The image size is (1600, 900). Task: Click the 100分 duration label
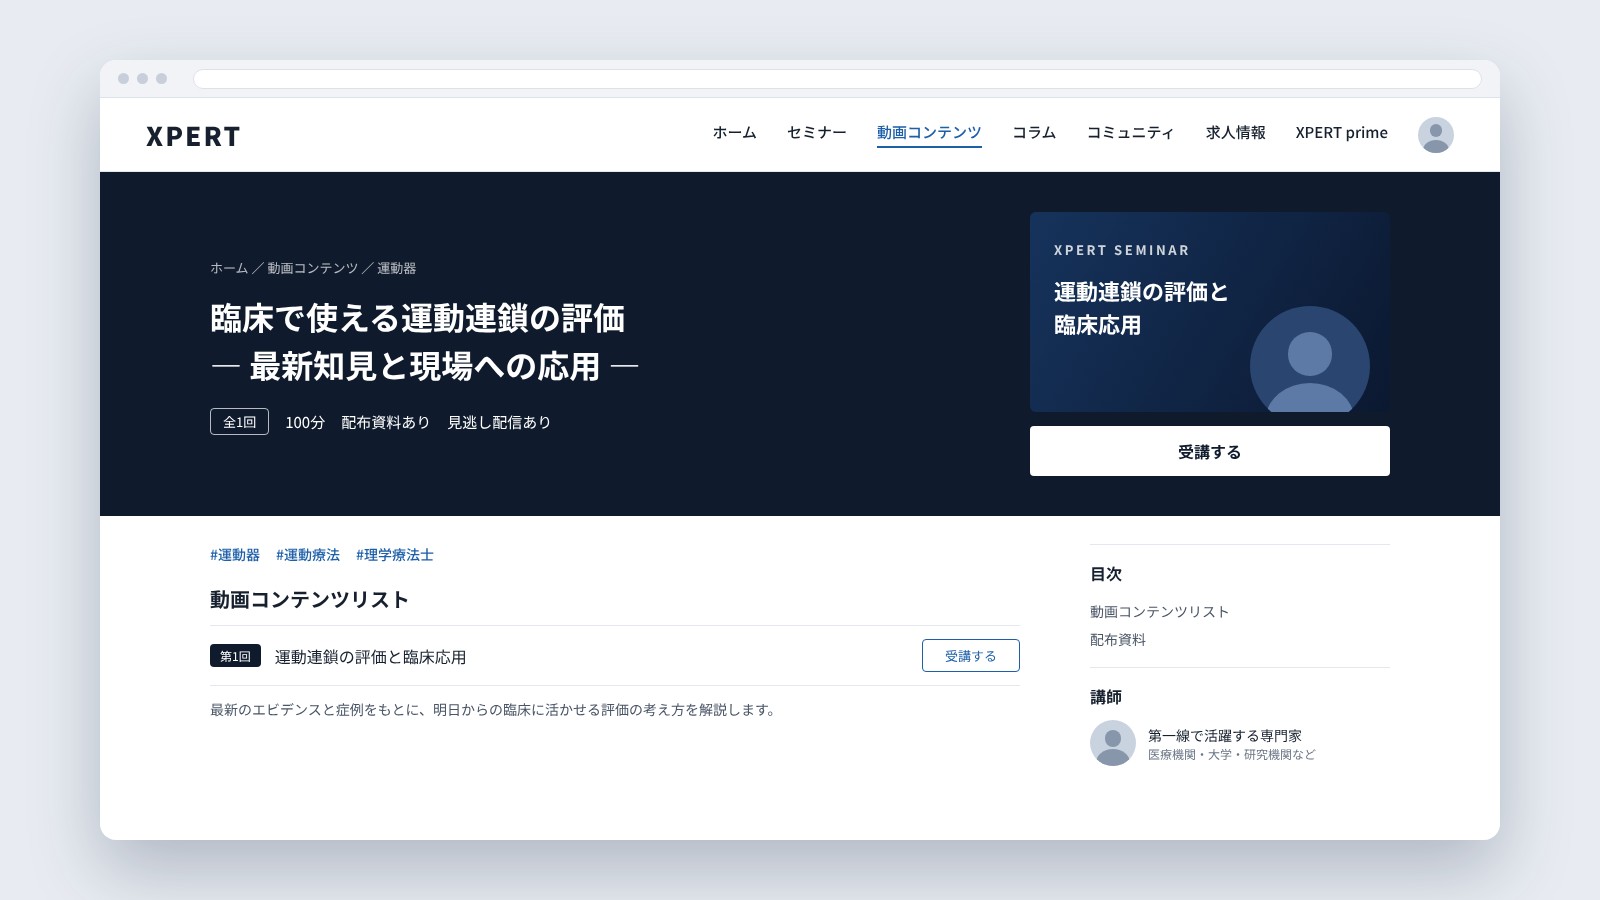[x=305, y=422]
